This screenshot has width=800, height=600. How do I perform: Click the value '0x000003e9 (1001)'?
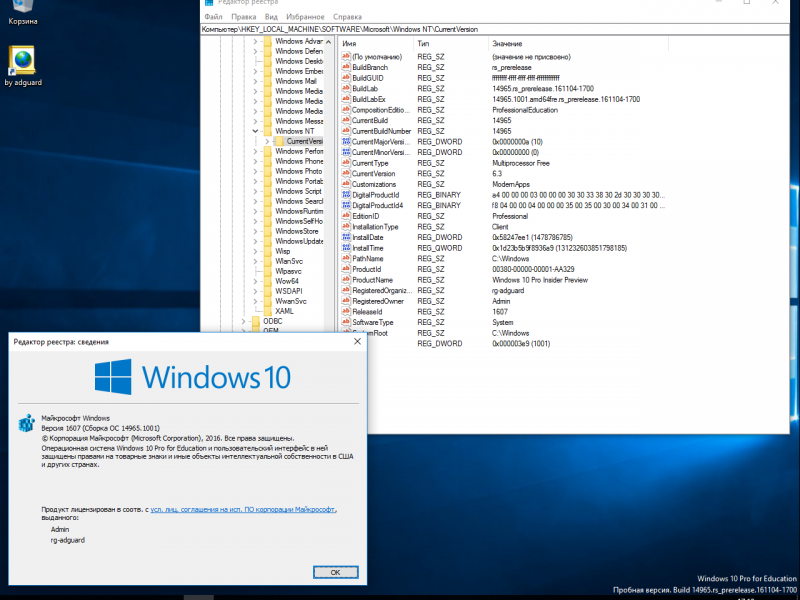[521, 343]
